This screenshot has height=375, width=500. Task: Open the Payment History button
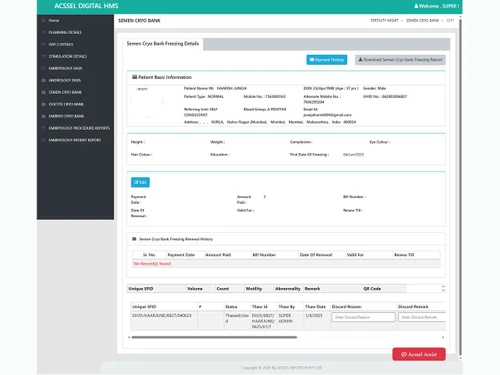327,60
